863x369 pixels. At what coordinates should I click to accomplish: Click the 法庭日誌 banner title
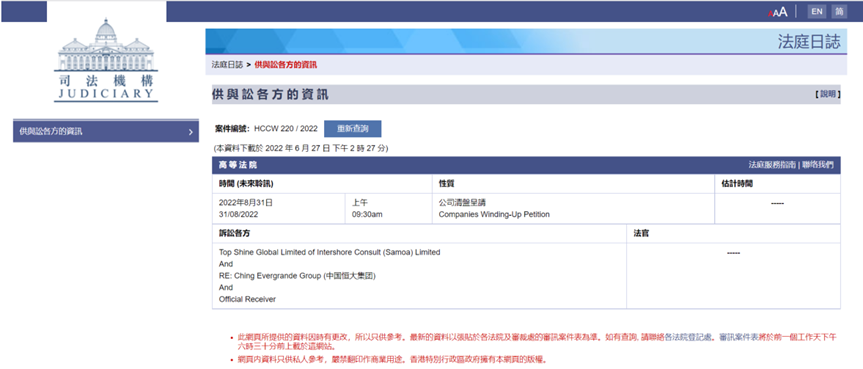809,42
